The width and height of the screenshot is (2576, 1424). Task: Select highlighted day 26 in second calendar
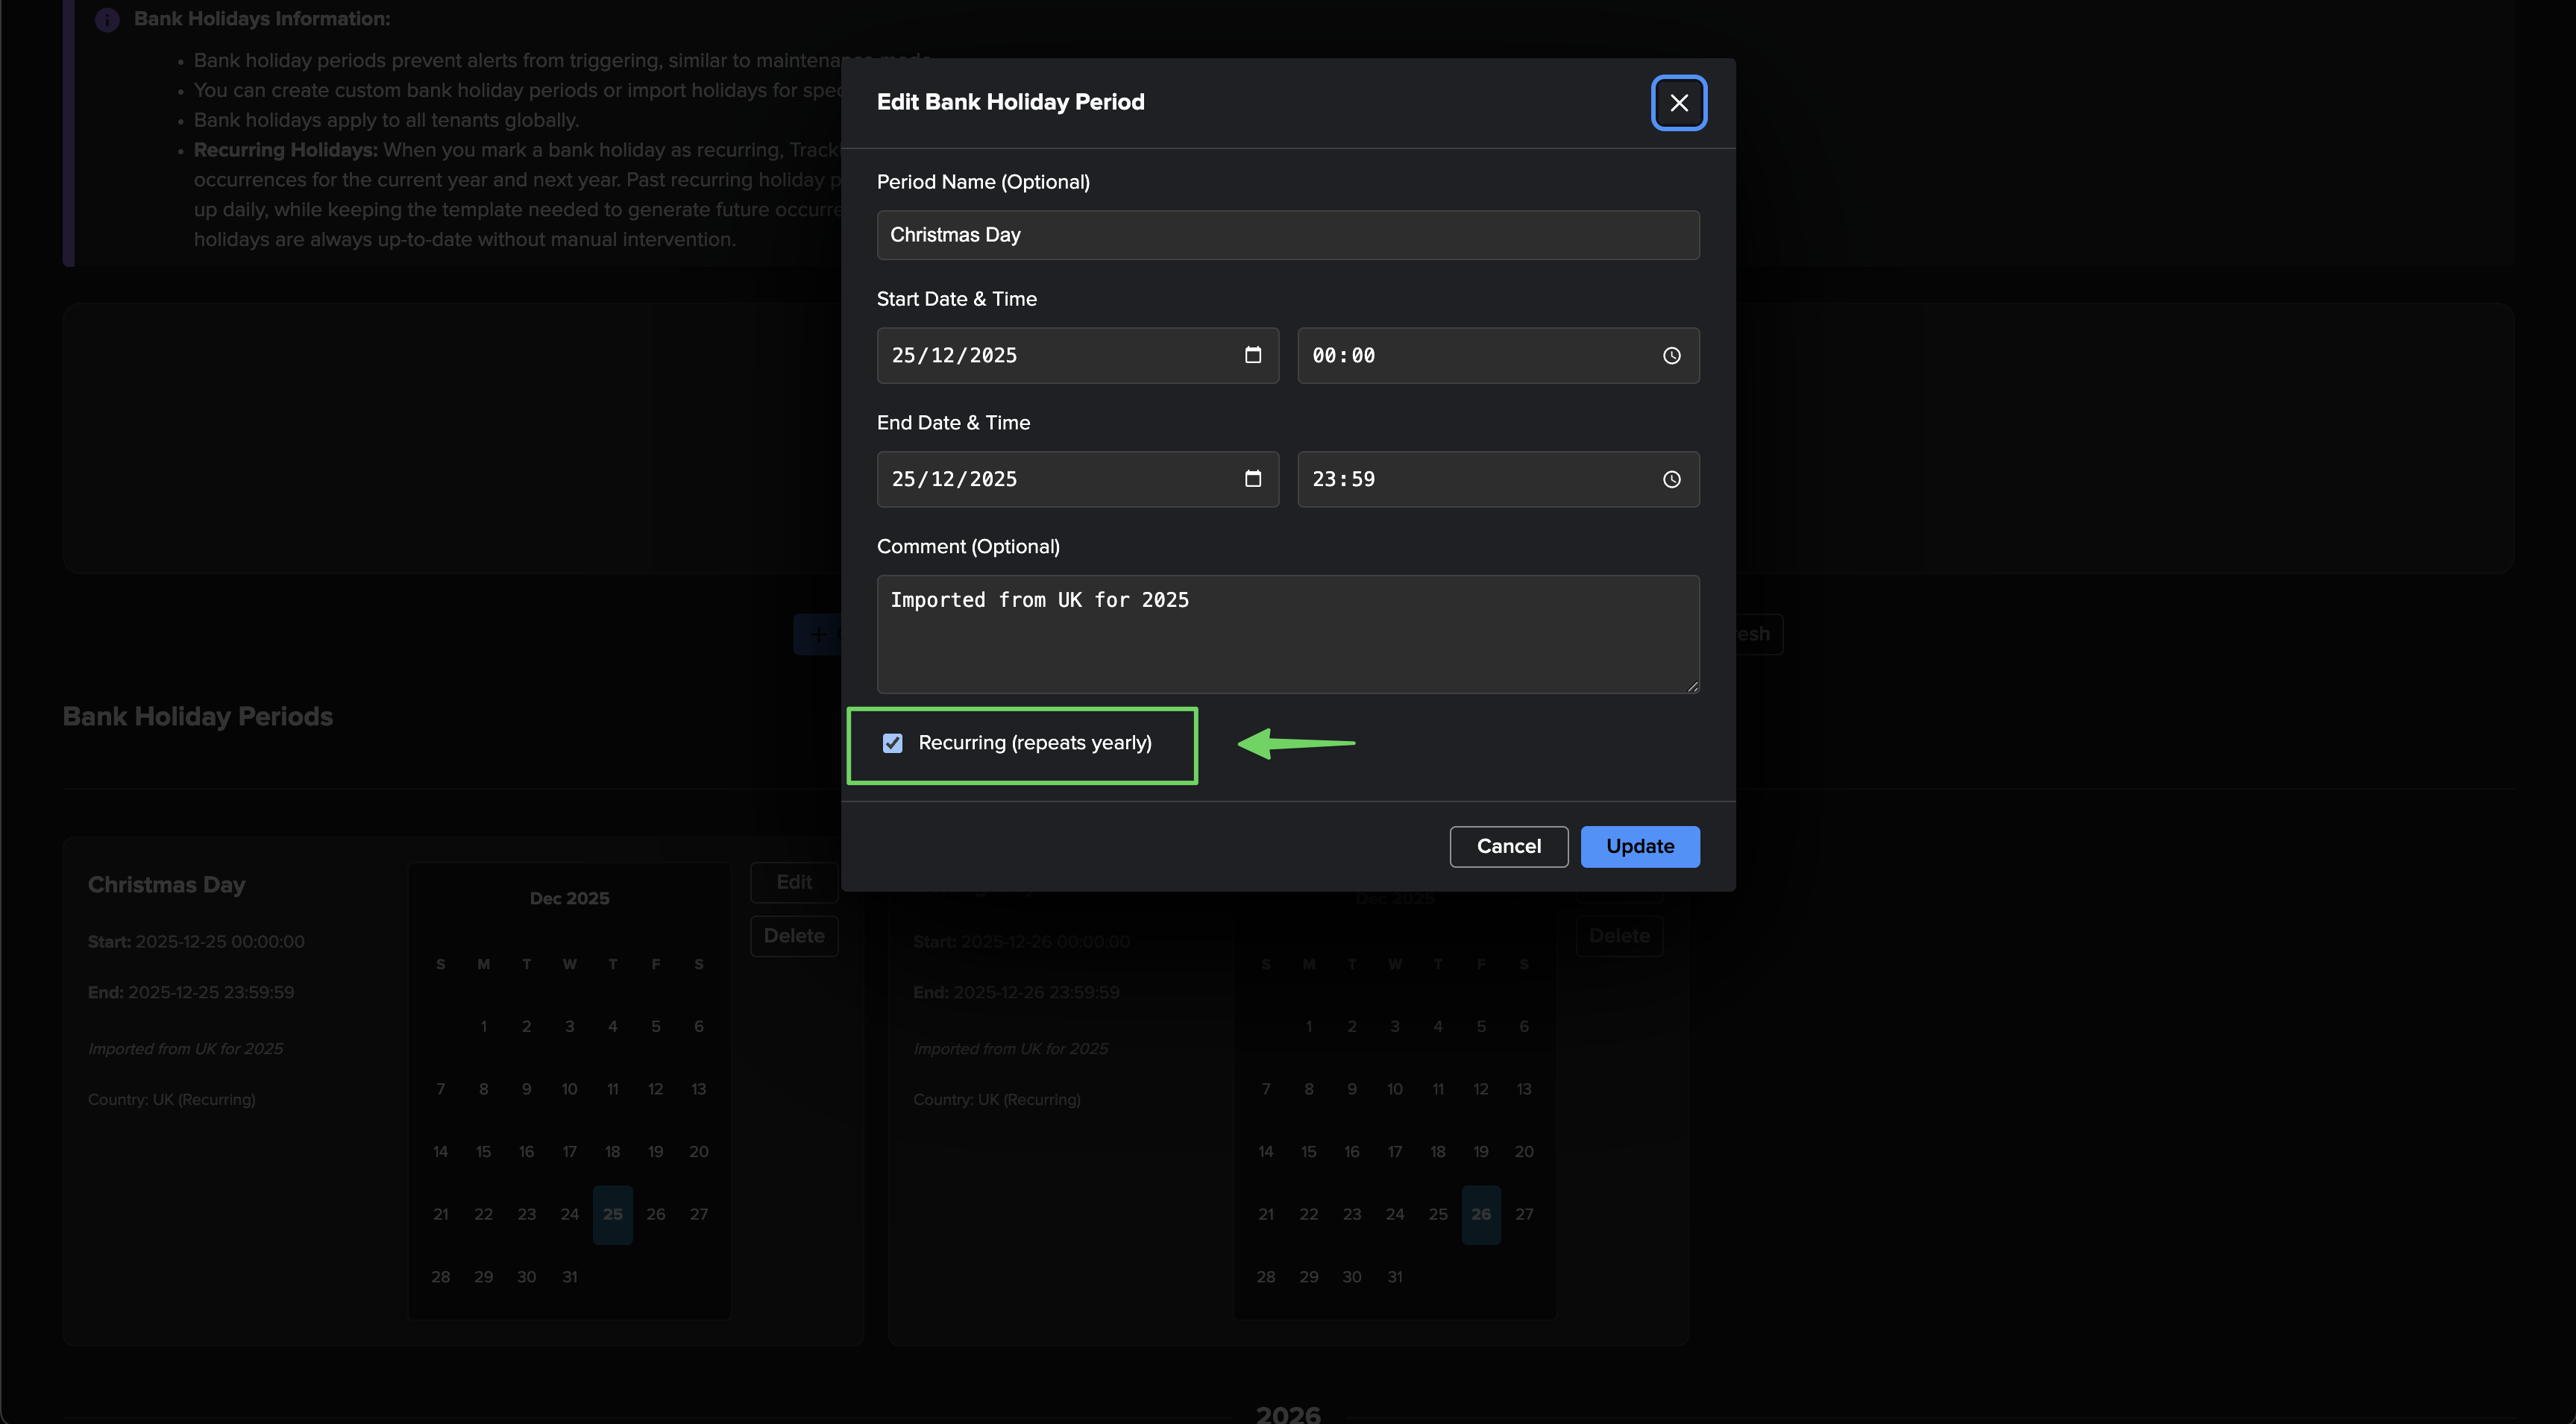(1480, 1214)
